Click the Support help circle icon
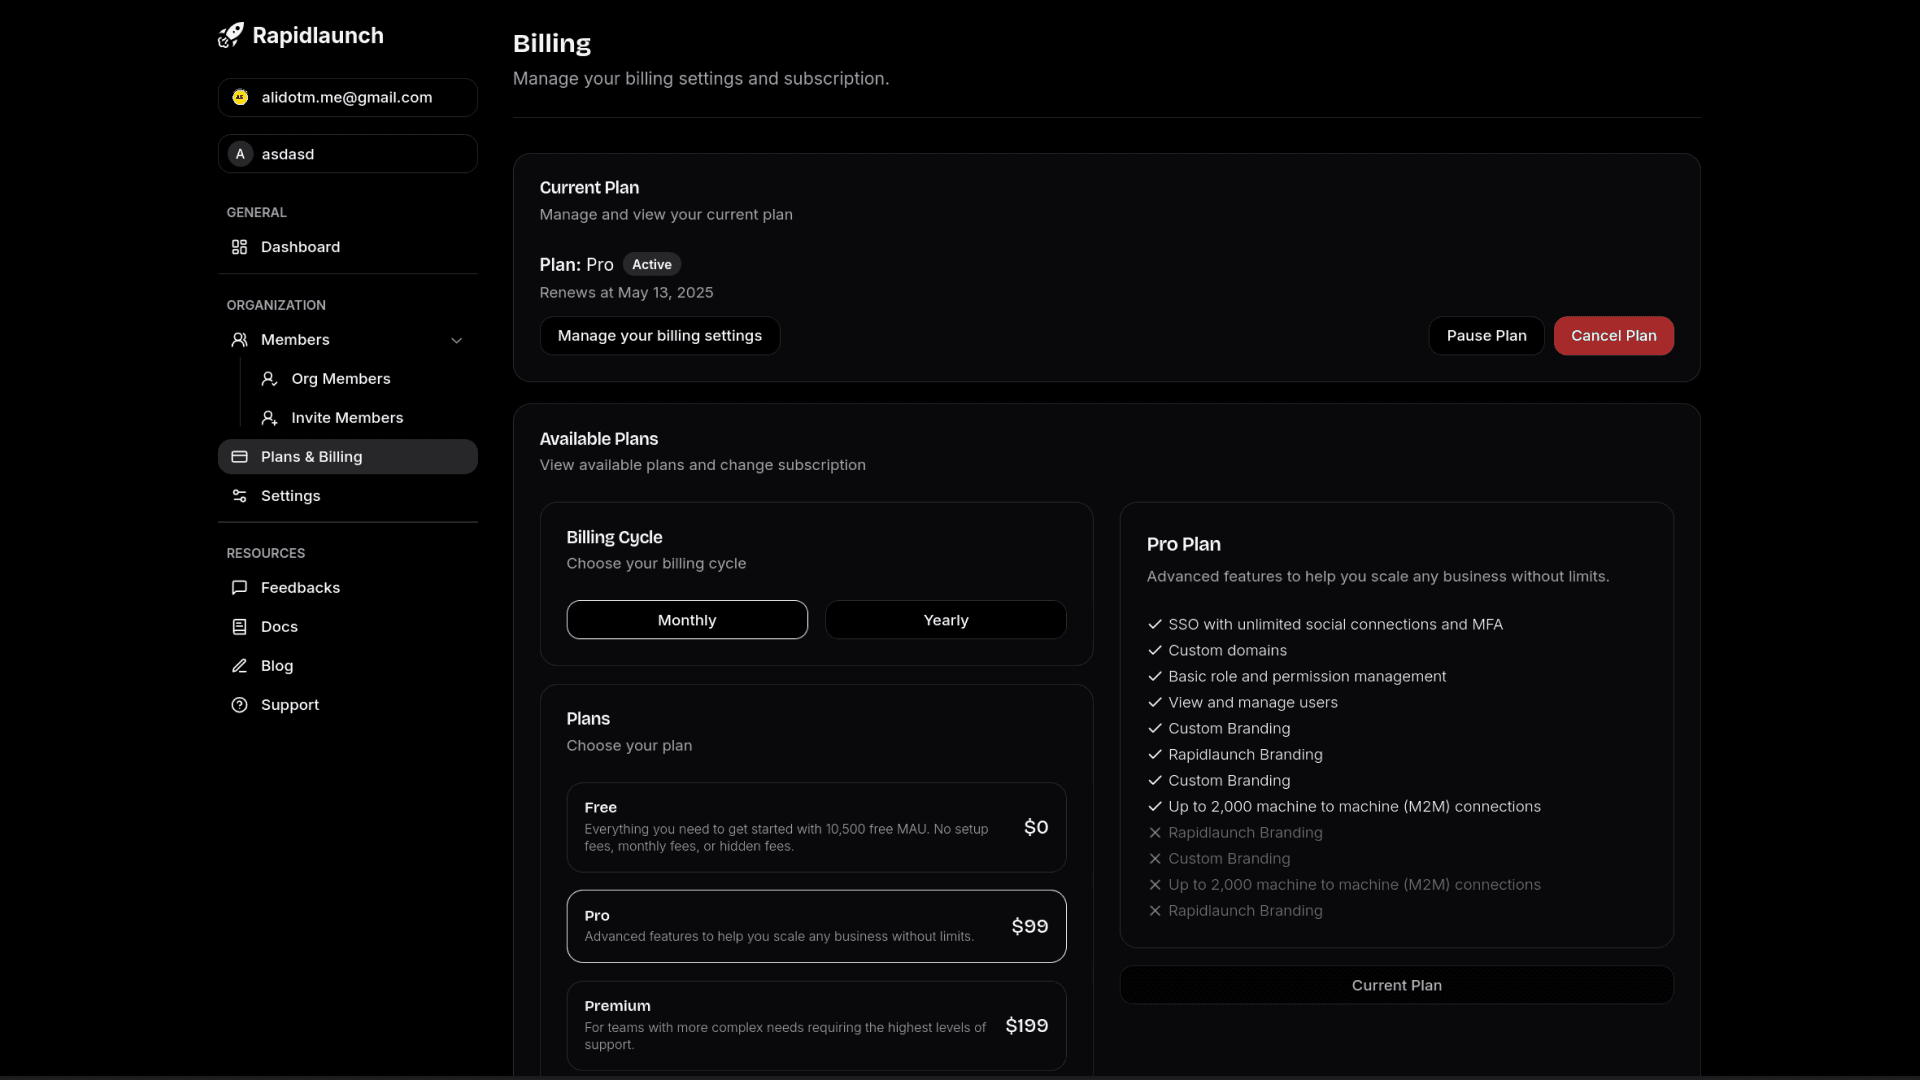This screenshot has width=1920, height=1080. (239, 705)
